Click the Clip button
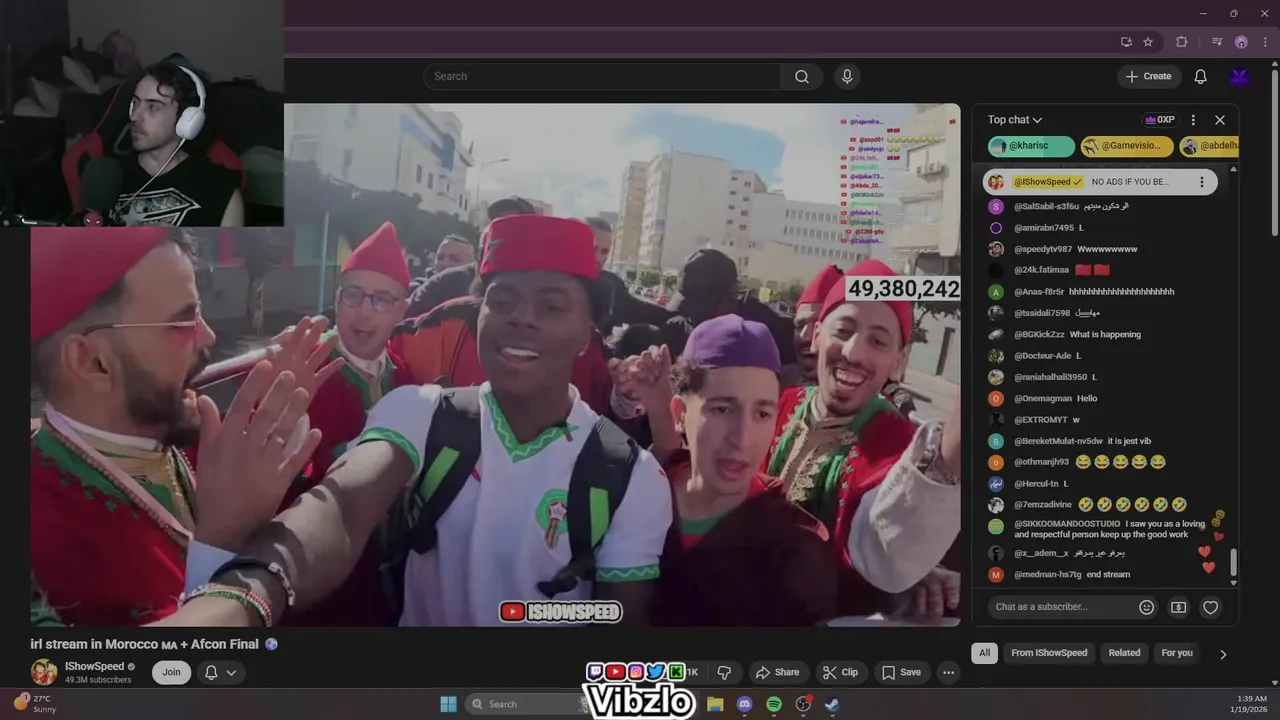The width and height of the screenshot is (1280, 720). pos(840,672)
